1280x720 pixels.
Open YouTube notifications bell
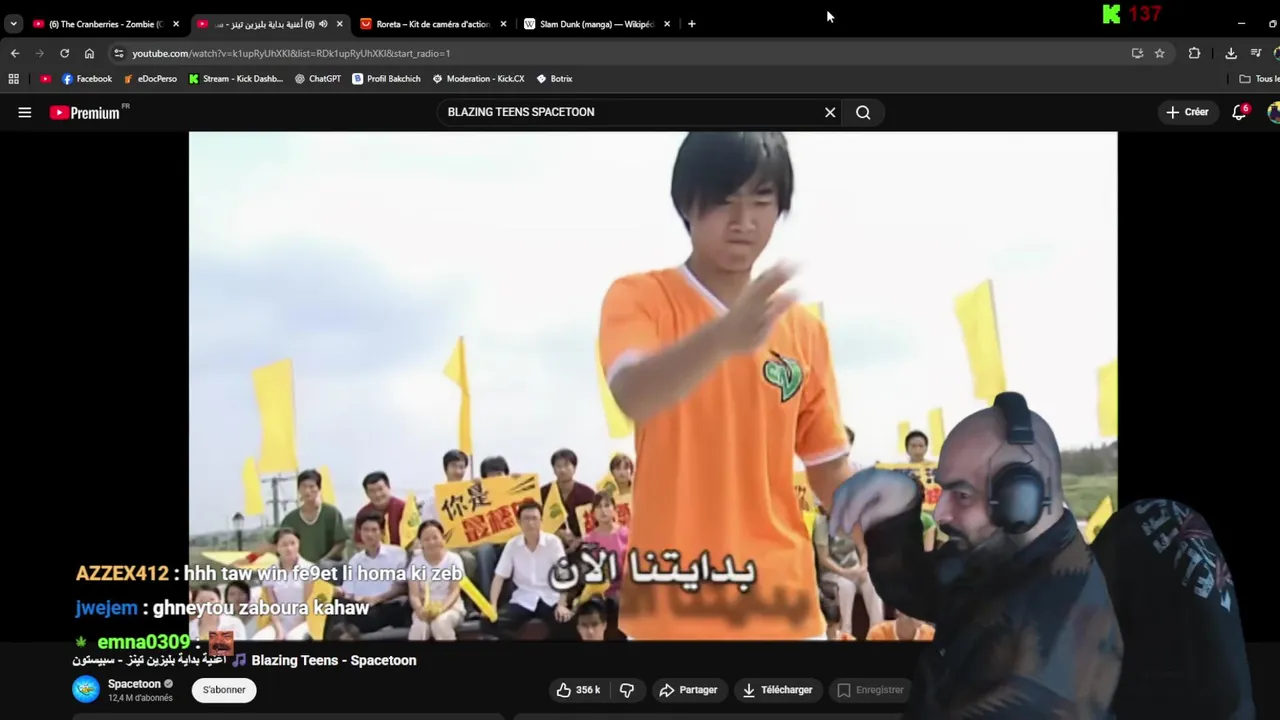coord(1239,112)
